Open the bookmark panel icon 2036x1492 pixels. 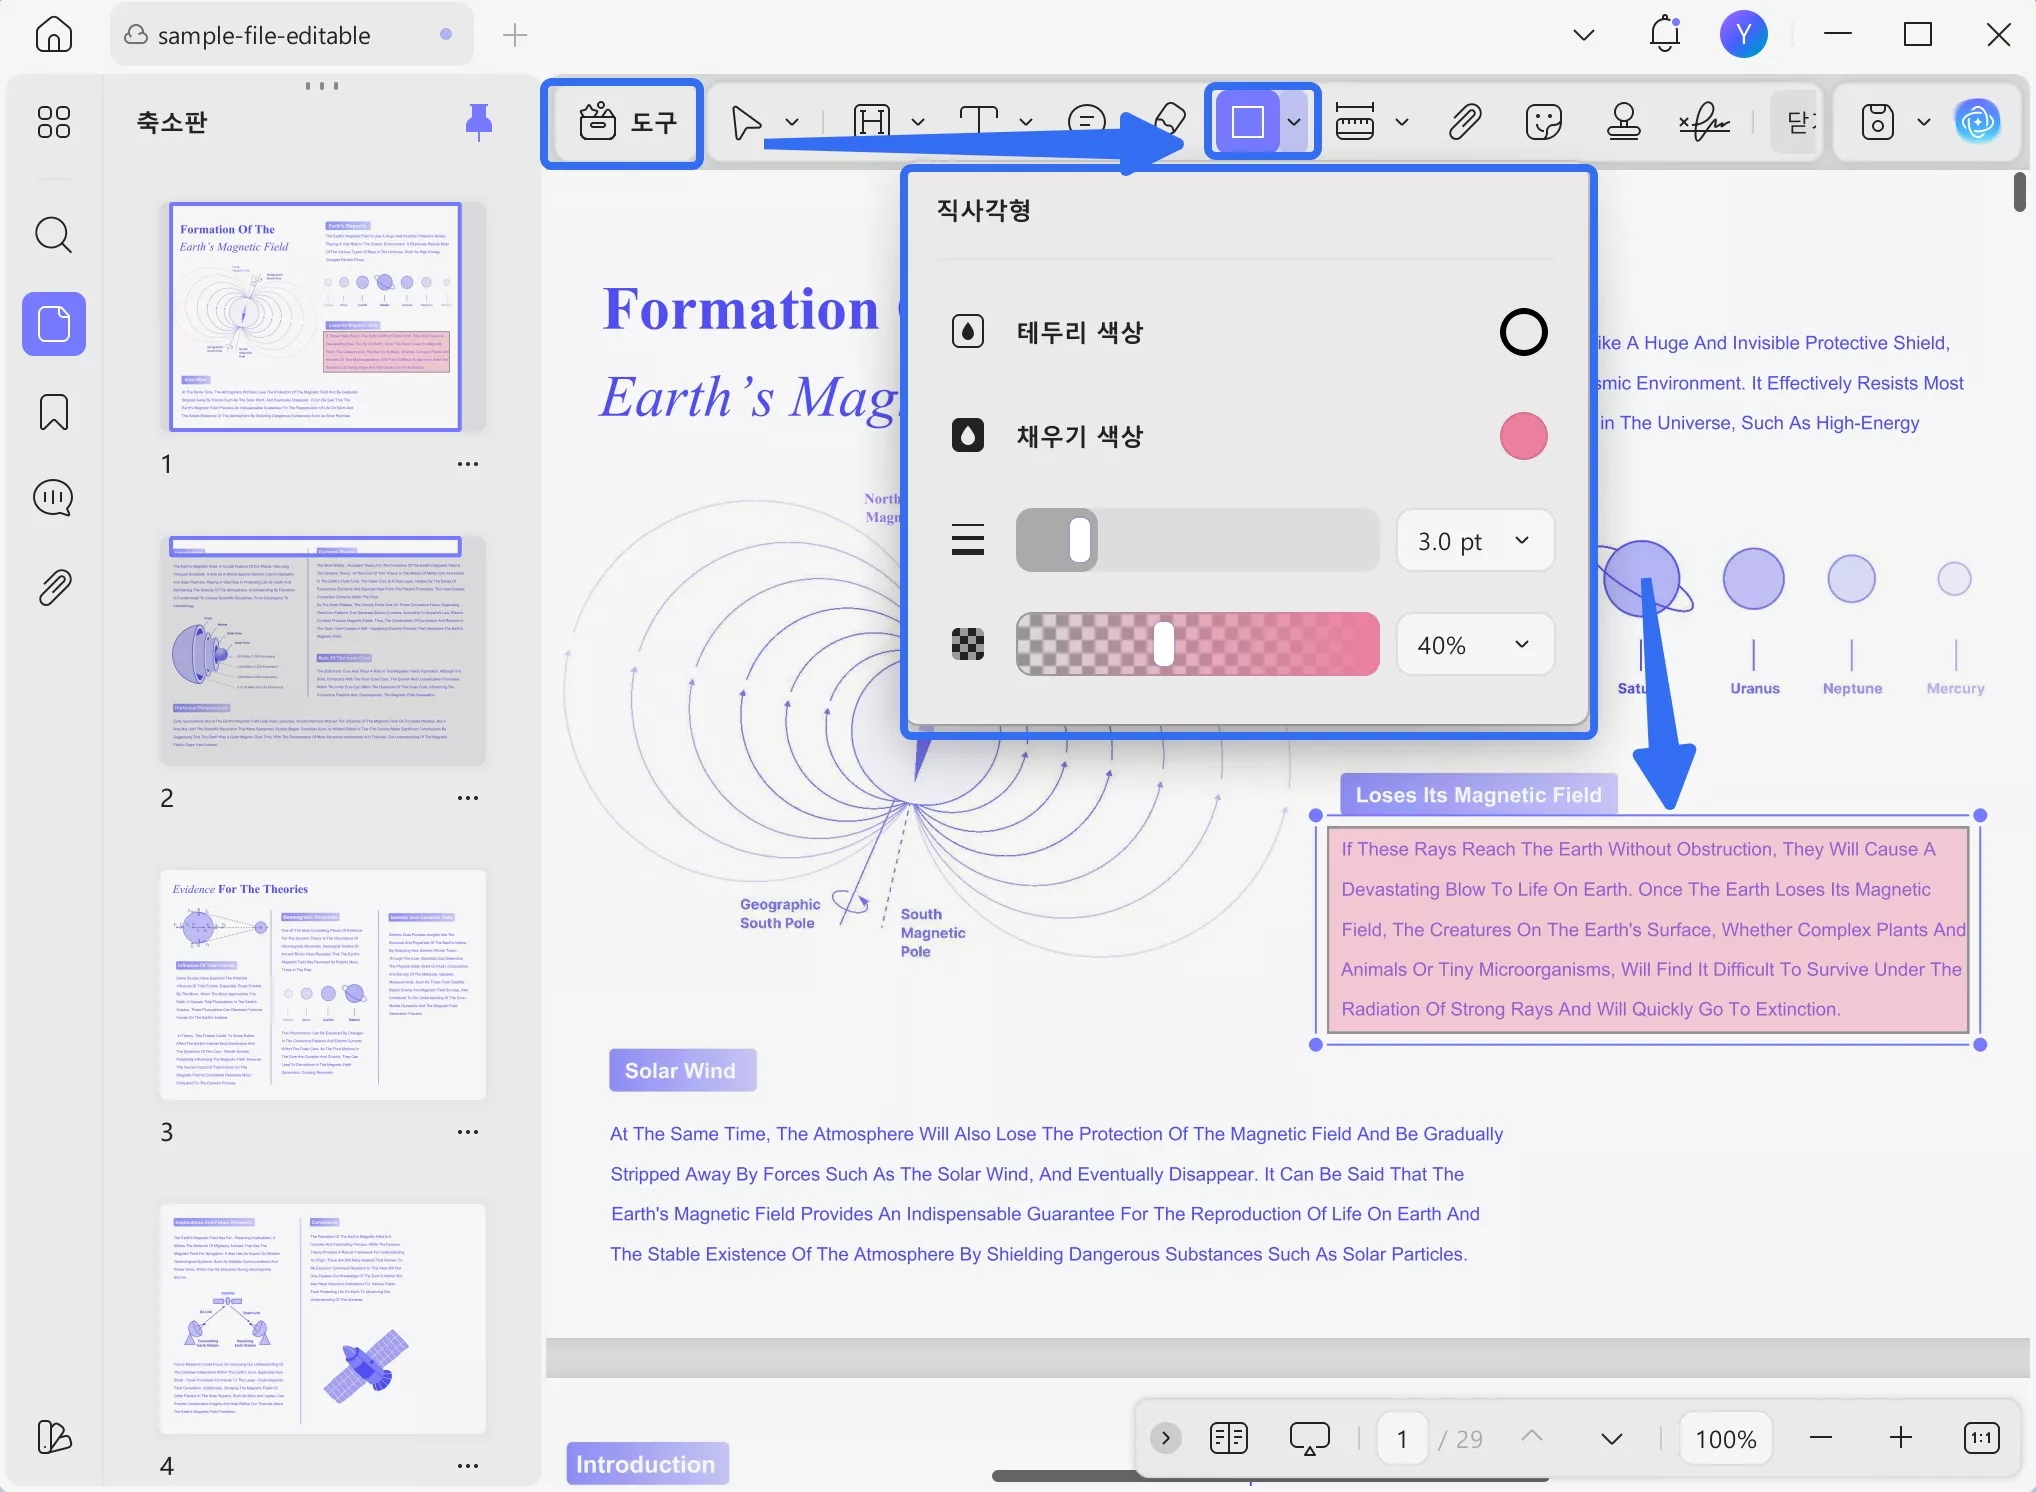(x=53, y=412)
